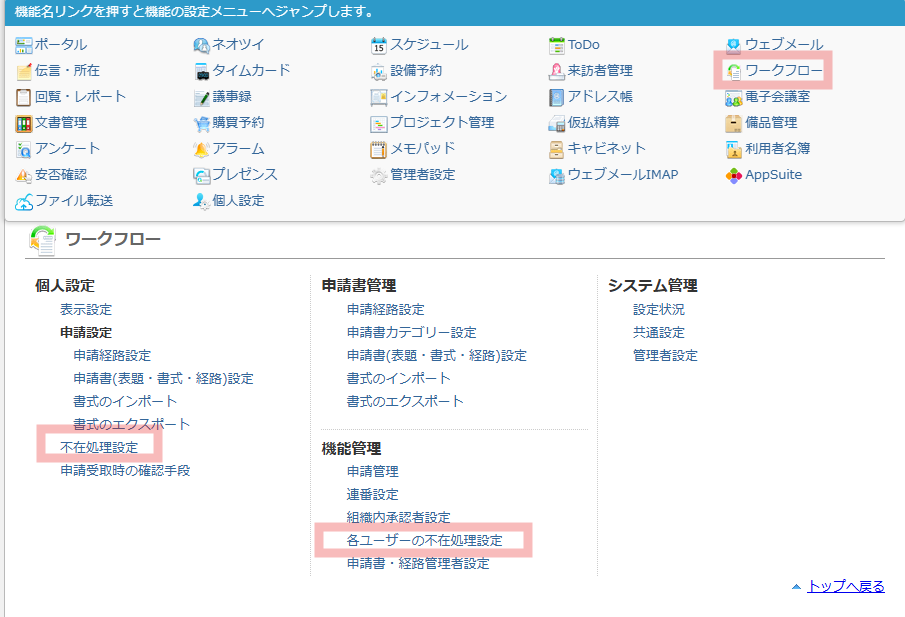The image size is (905, 617).
Task: Click the プロジェクト管理 icon
Action: coord(379,123)
